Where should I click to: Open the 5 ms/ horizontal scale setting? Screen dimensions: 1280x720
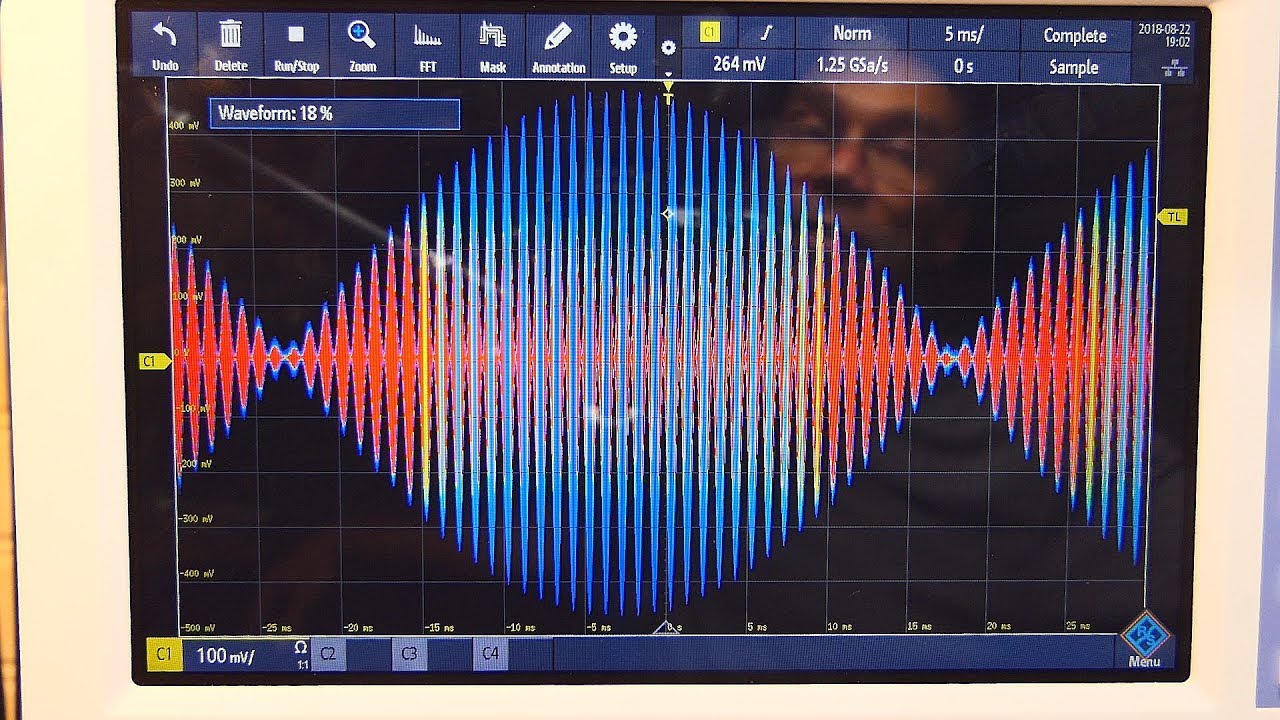pyautogui.click(x=964, y=34)
